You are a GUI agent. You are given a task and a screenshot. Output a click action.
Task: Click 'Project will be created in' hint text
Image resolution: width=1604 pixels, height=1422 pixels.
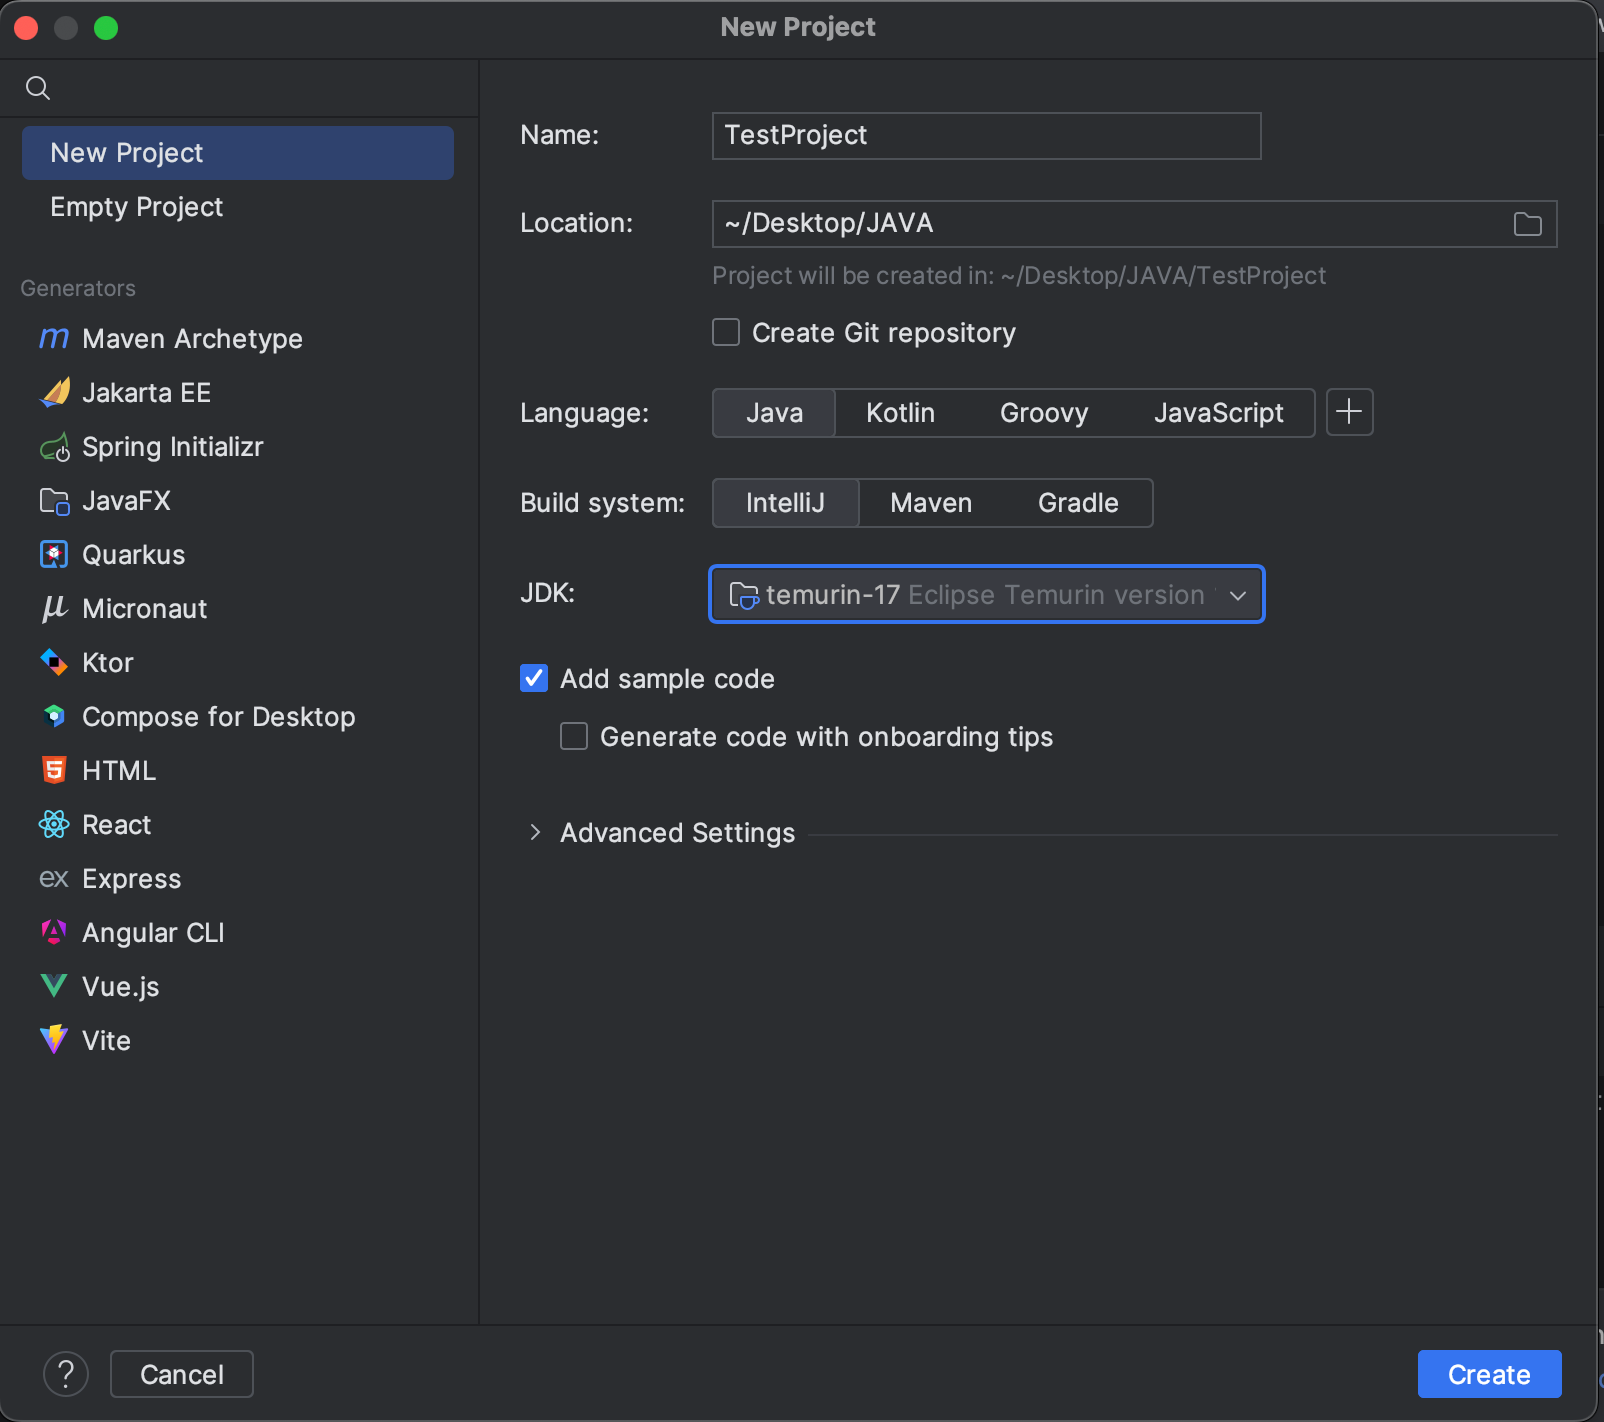coord(1019,276)
